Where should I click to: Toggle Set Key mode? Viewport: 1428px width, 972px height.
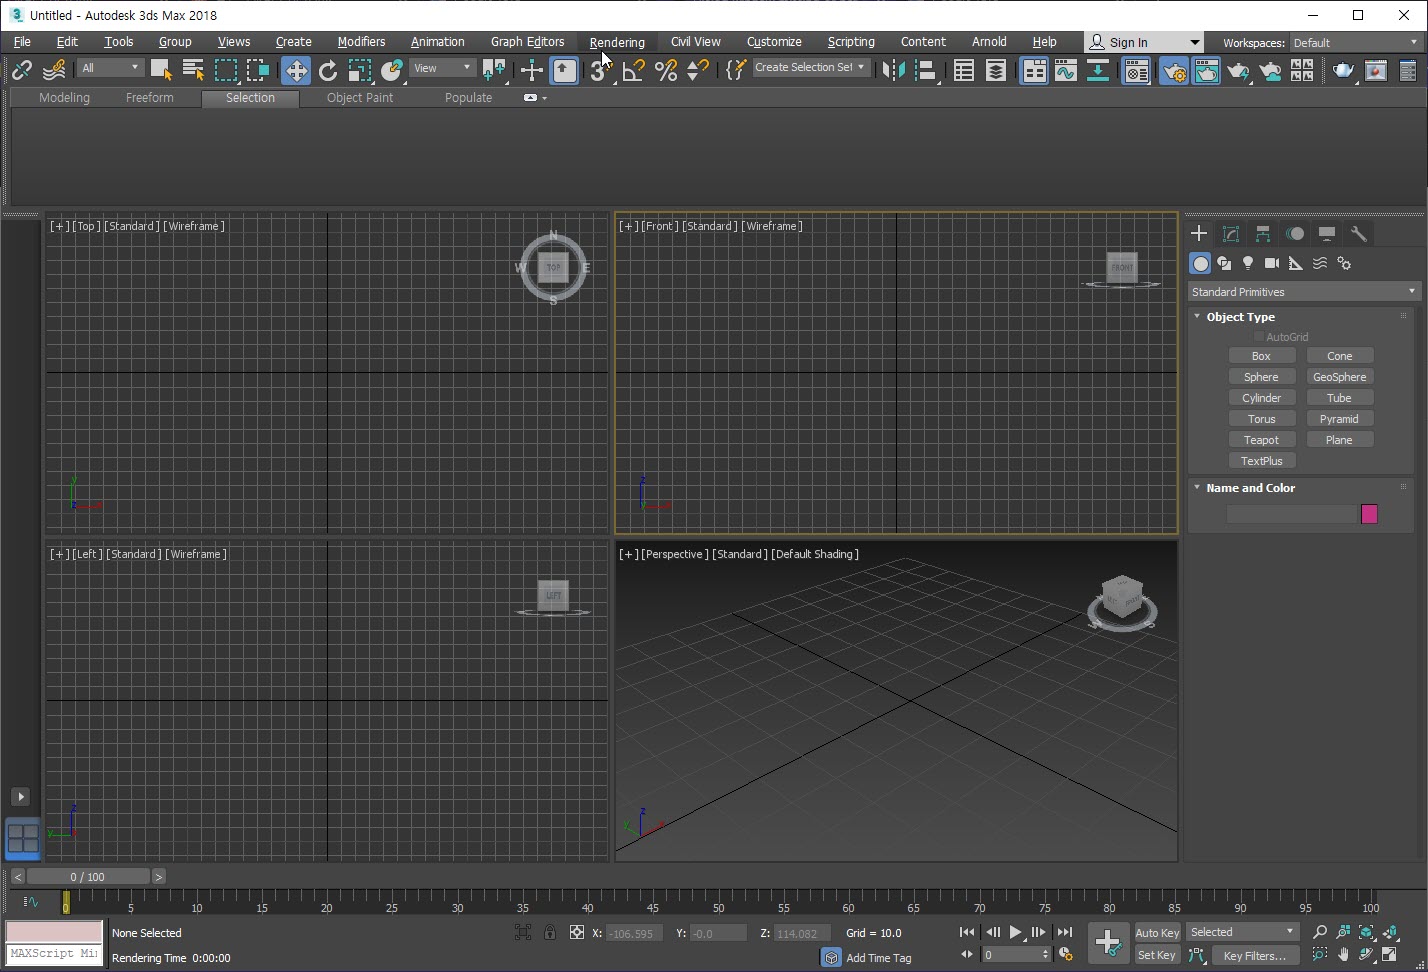coord(1157,955)
